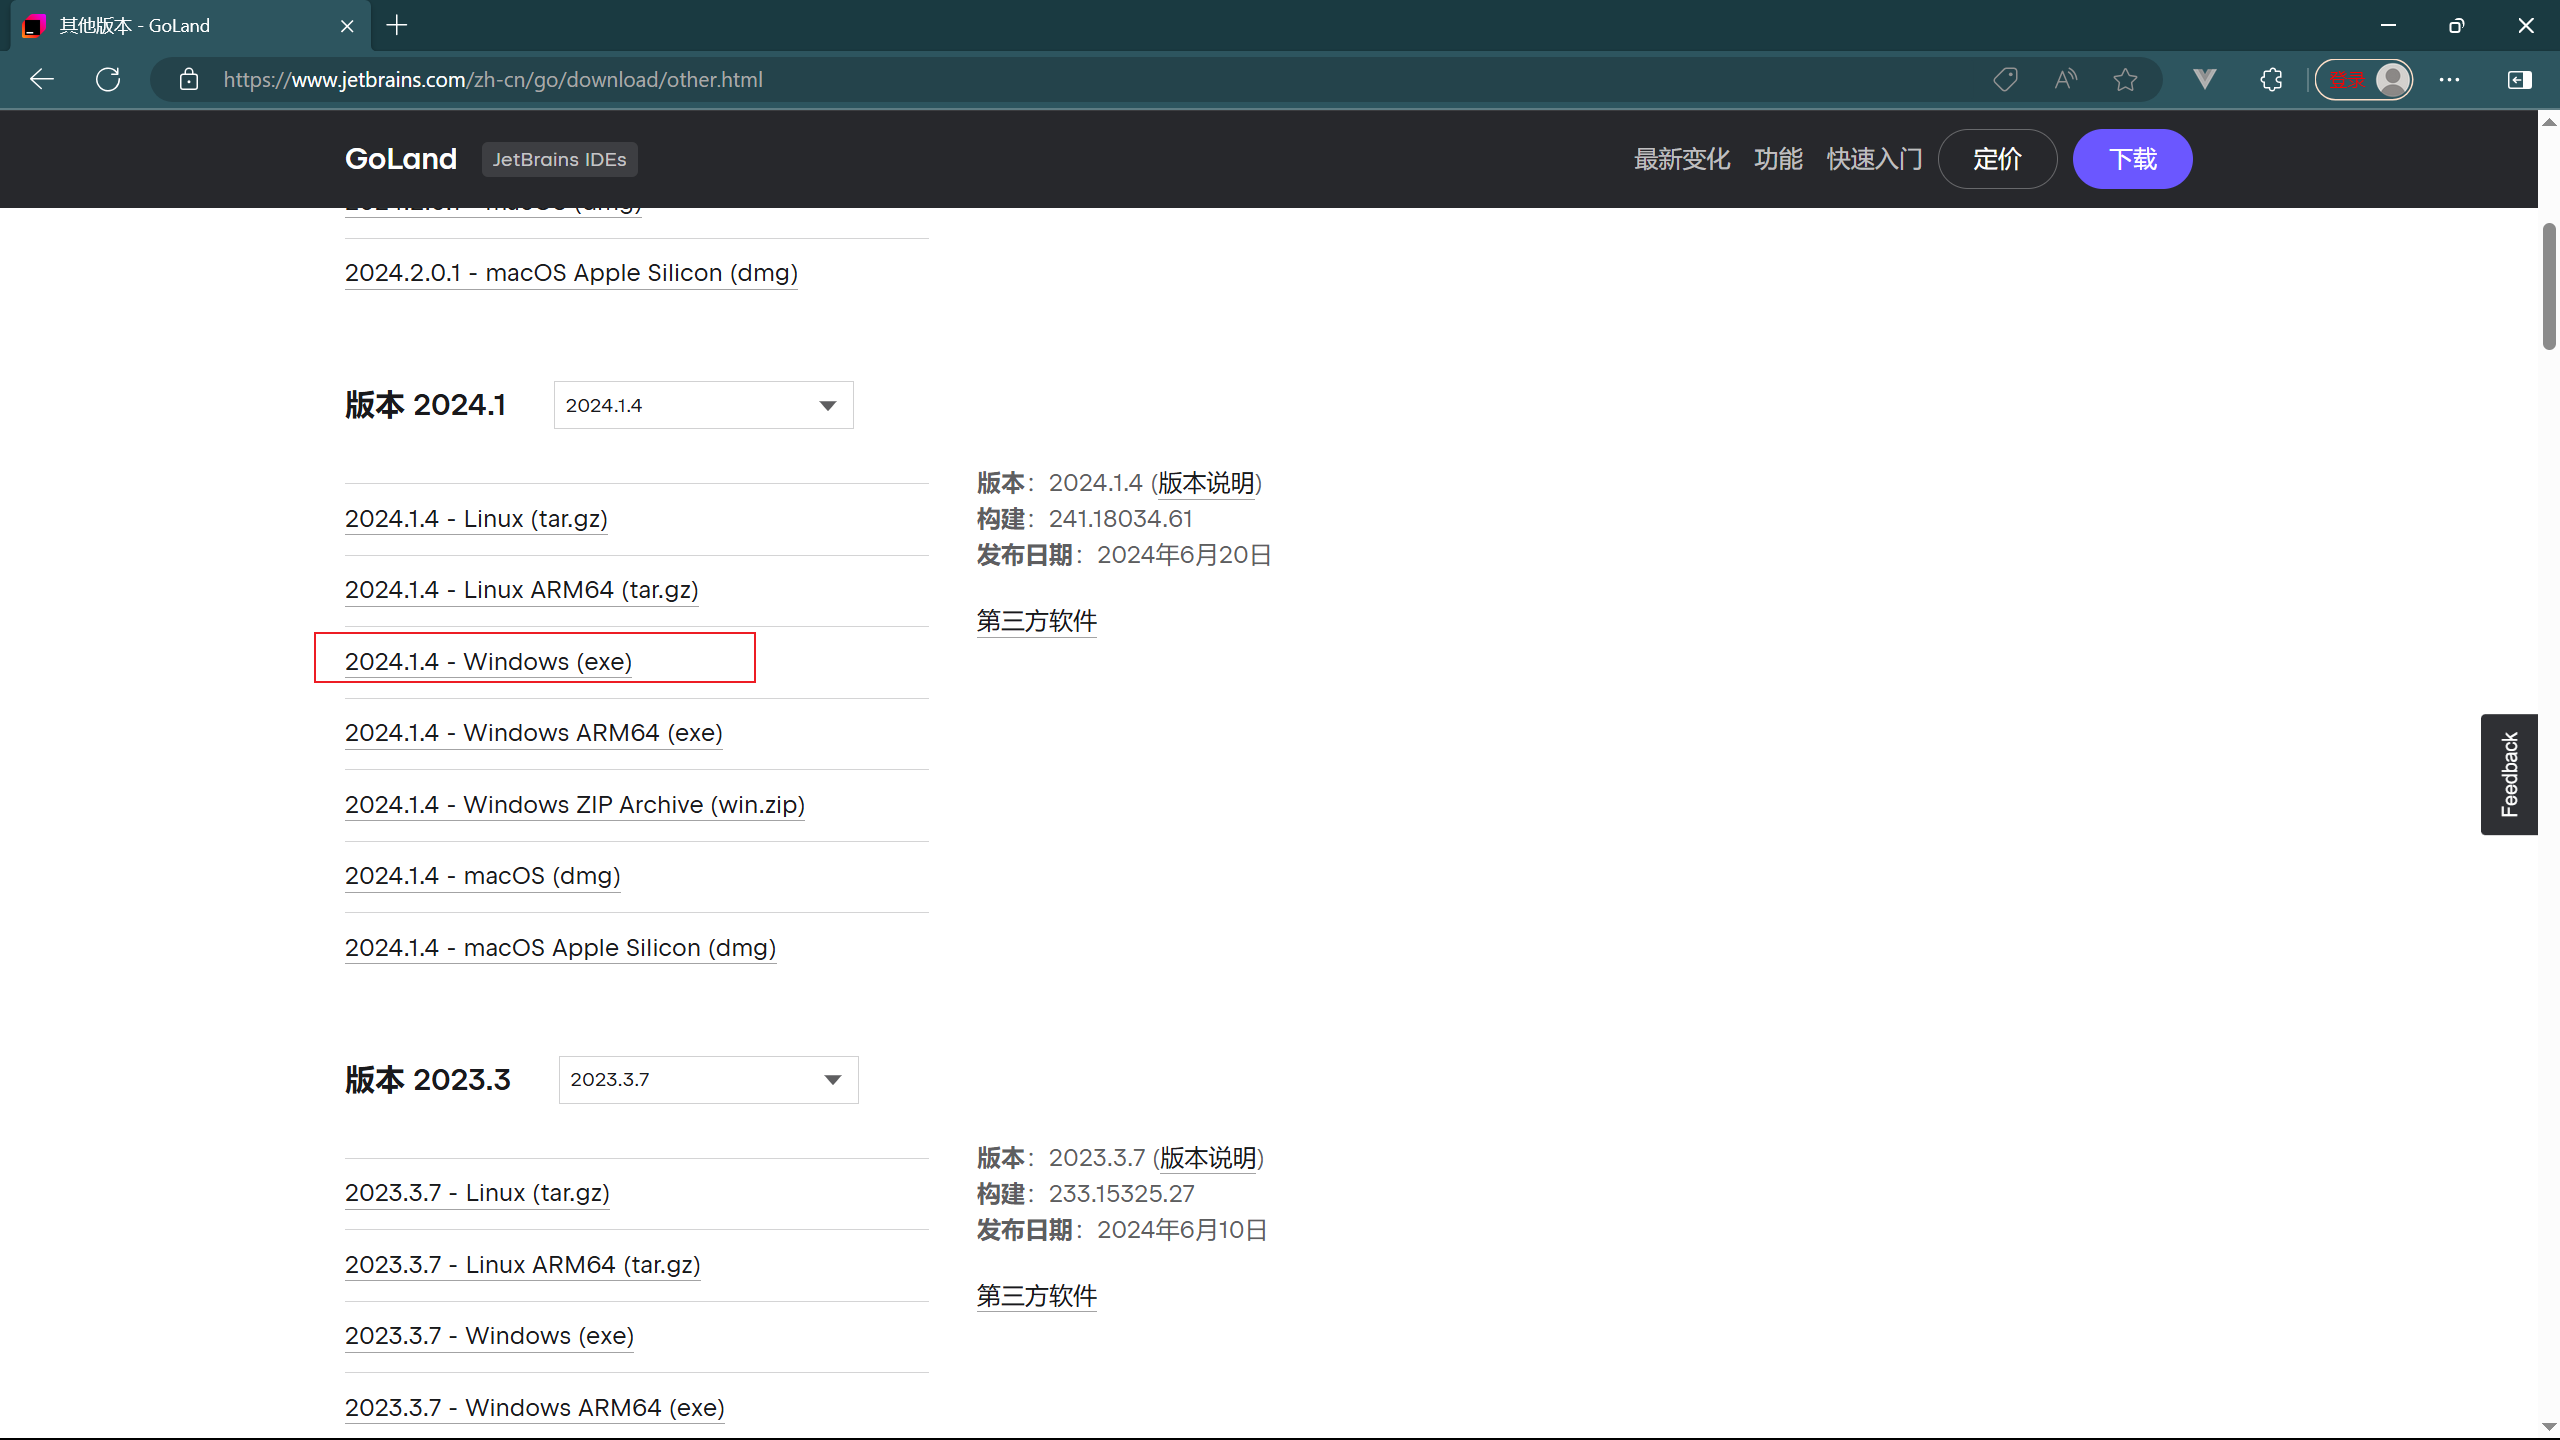Open the shopping price tag icon
Screen dimensions: 2560x1440
[2005, 79]
